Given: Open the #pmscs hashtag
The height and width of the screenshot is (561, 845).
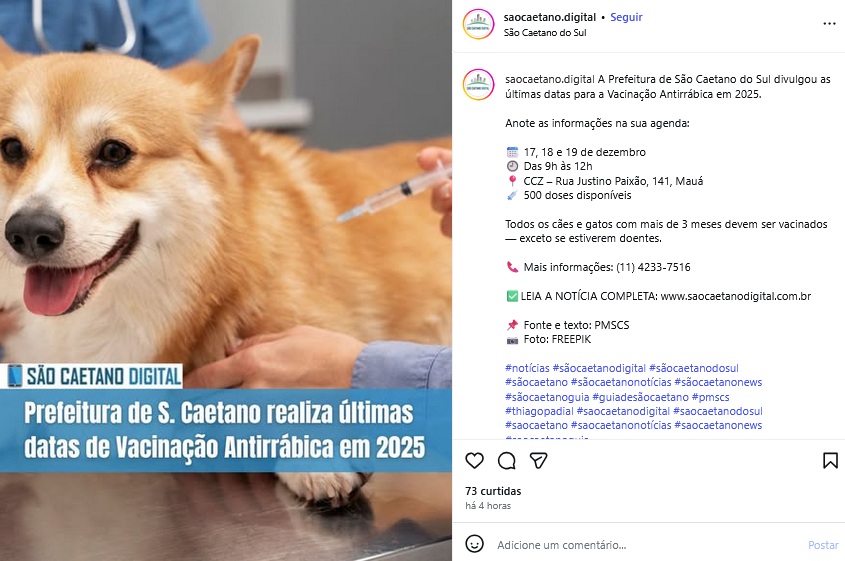Looking at the screenshot, I should click(x=710, y=397).
